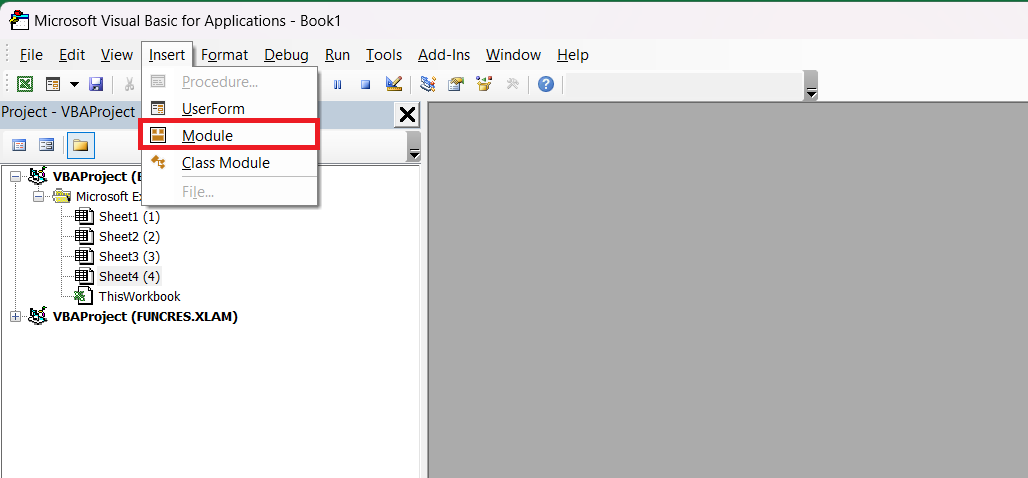This screenshot has height=478, width=1028.
Task: Select ThisWorkbook in project tree
Action: pyautogui.click(x=140, y=296)
